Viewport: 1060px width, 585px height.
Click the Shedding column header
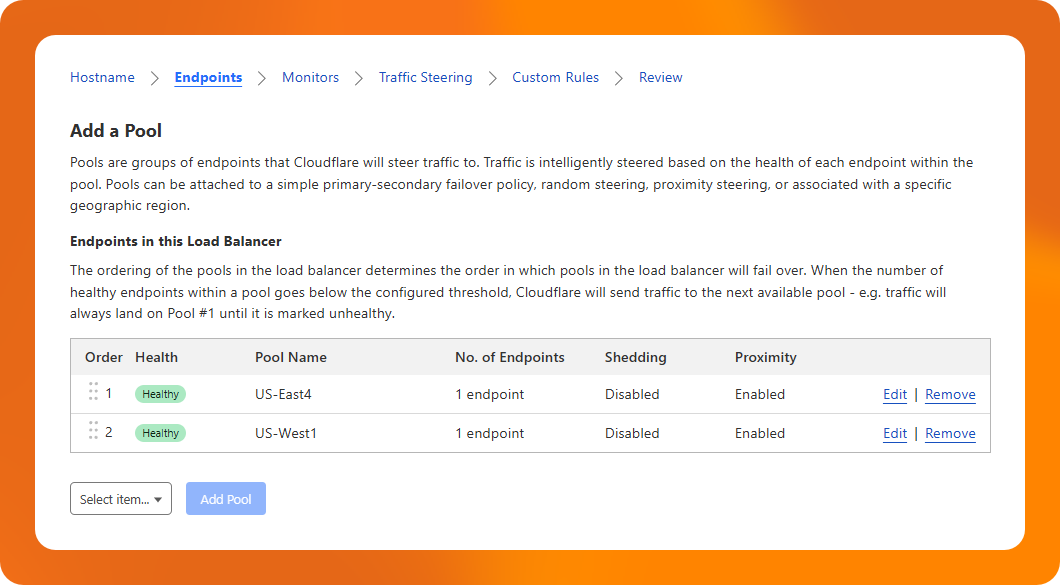click(635, 357)
